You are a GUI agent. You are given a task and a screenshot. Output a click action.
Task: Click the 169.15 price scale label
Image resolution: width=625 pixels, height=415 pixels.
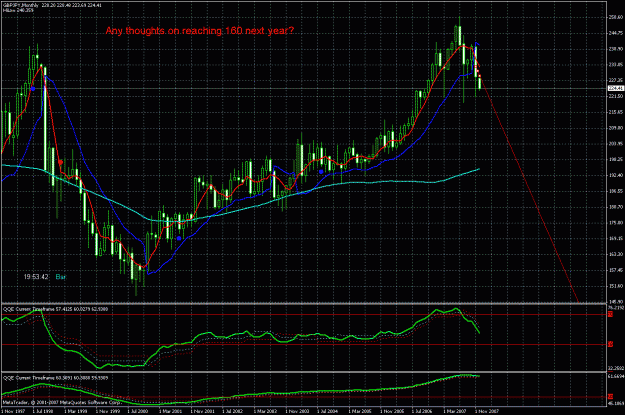[616, 238]
